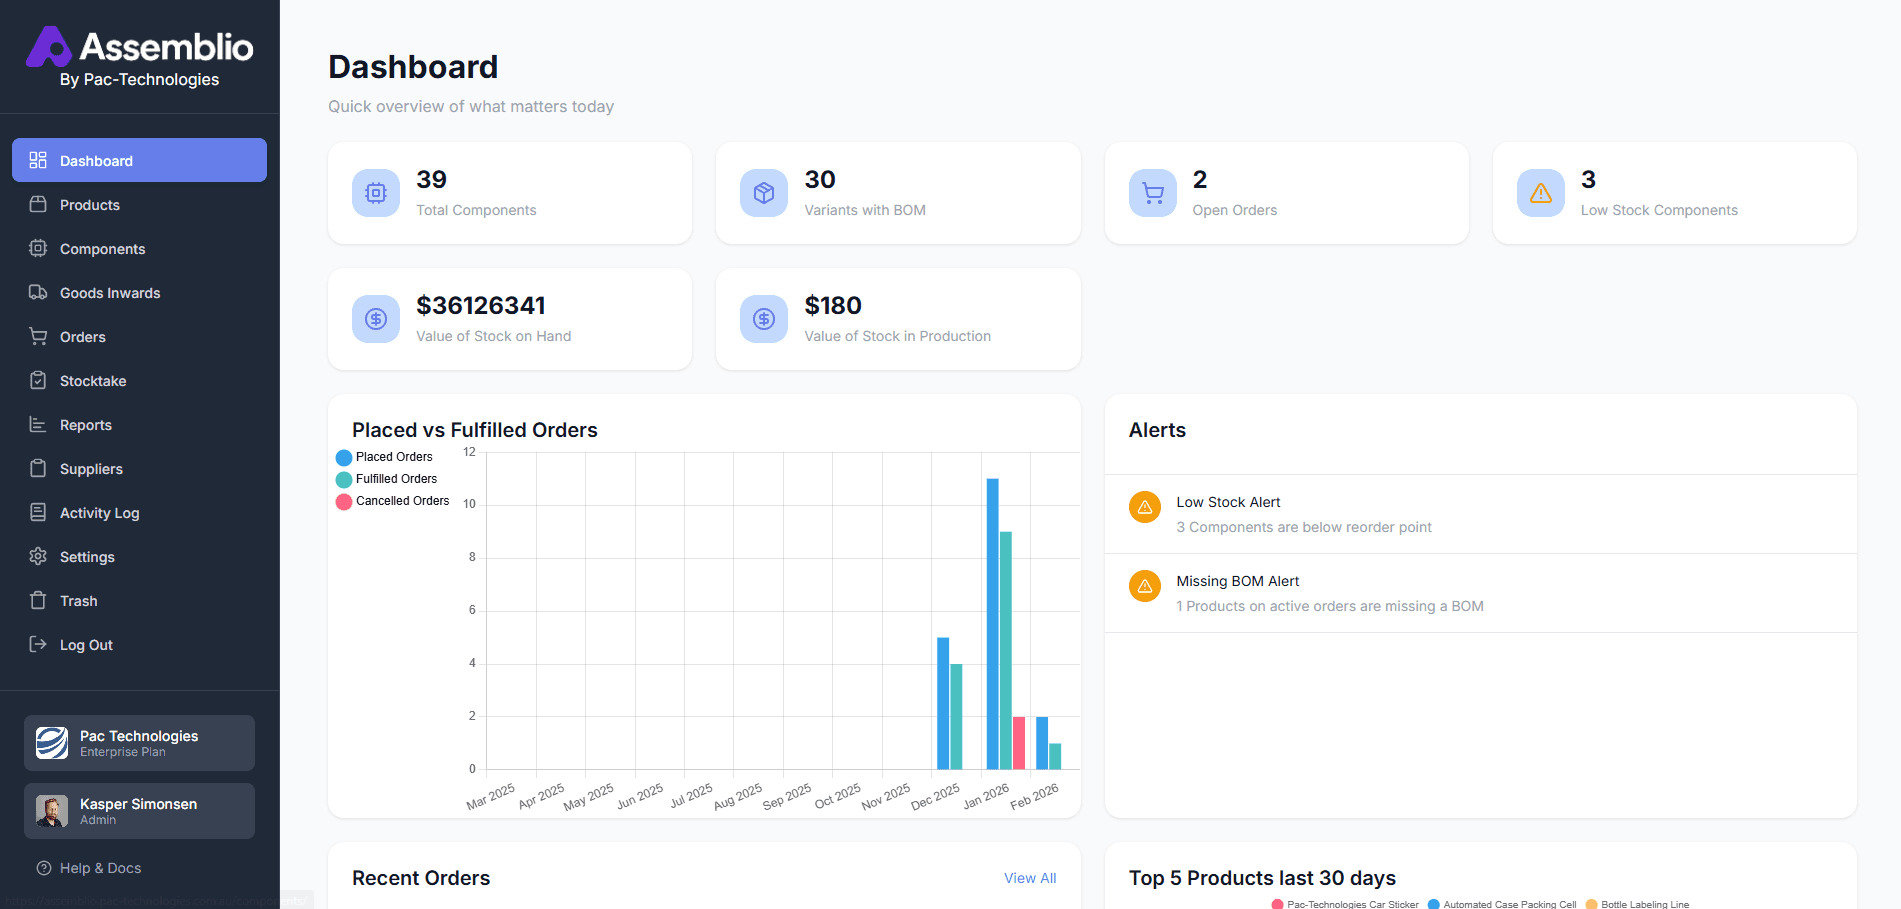
Task: Open Goods Inwards section
Action: (139, 292)
